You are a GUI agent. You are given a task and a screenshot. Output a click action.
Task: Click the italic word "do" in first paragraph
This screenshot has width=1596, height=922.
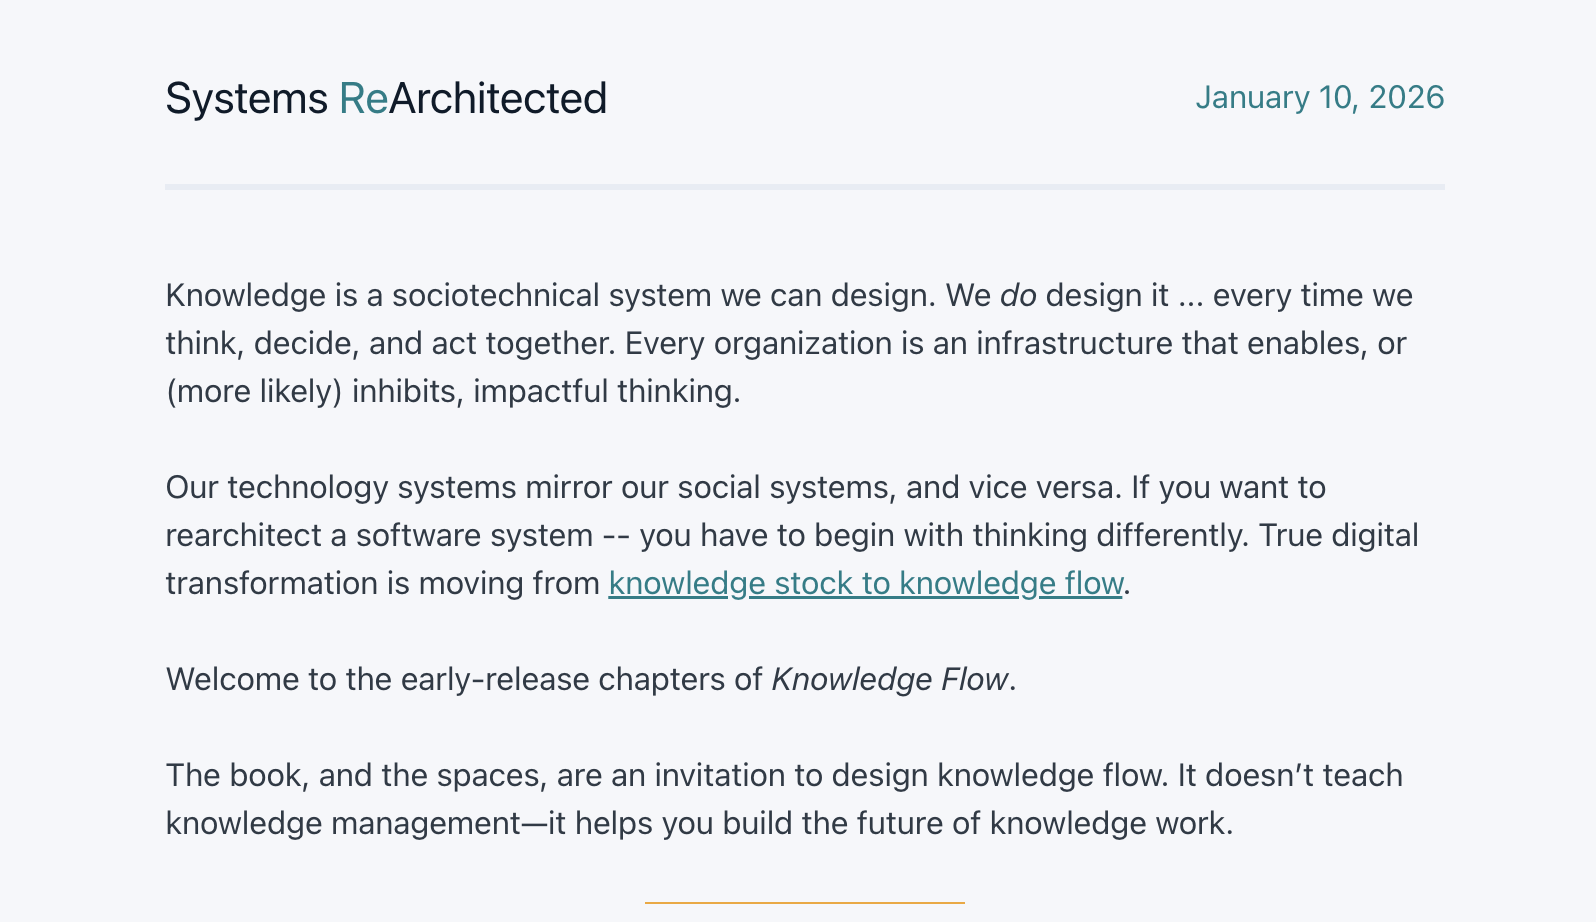1018,296
